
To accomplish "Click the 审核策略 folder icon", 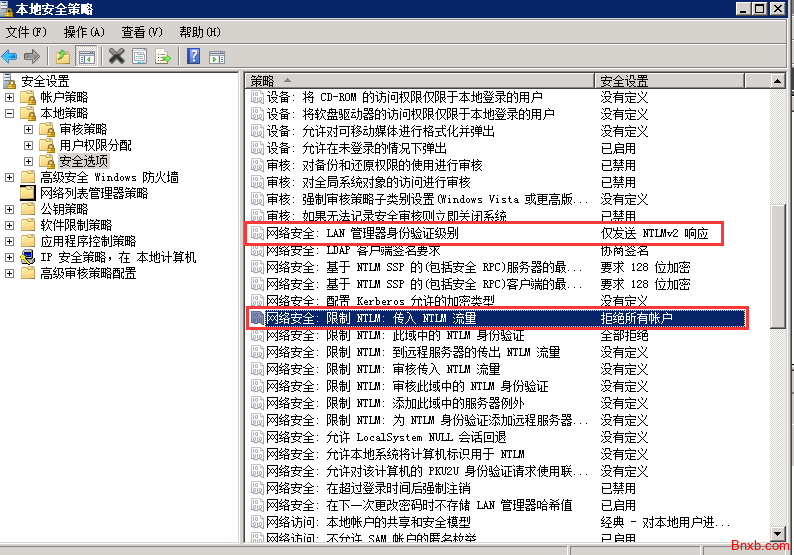I will coord(47,129).
